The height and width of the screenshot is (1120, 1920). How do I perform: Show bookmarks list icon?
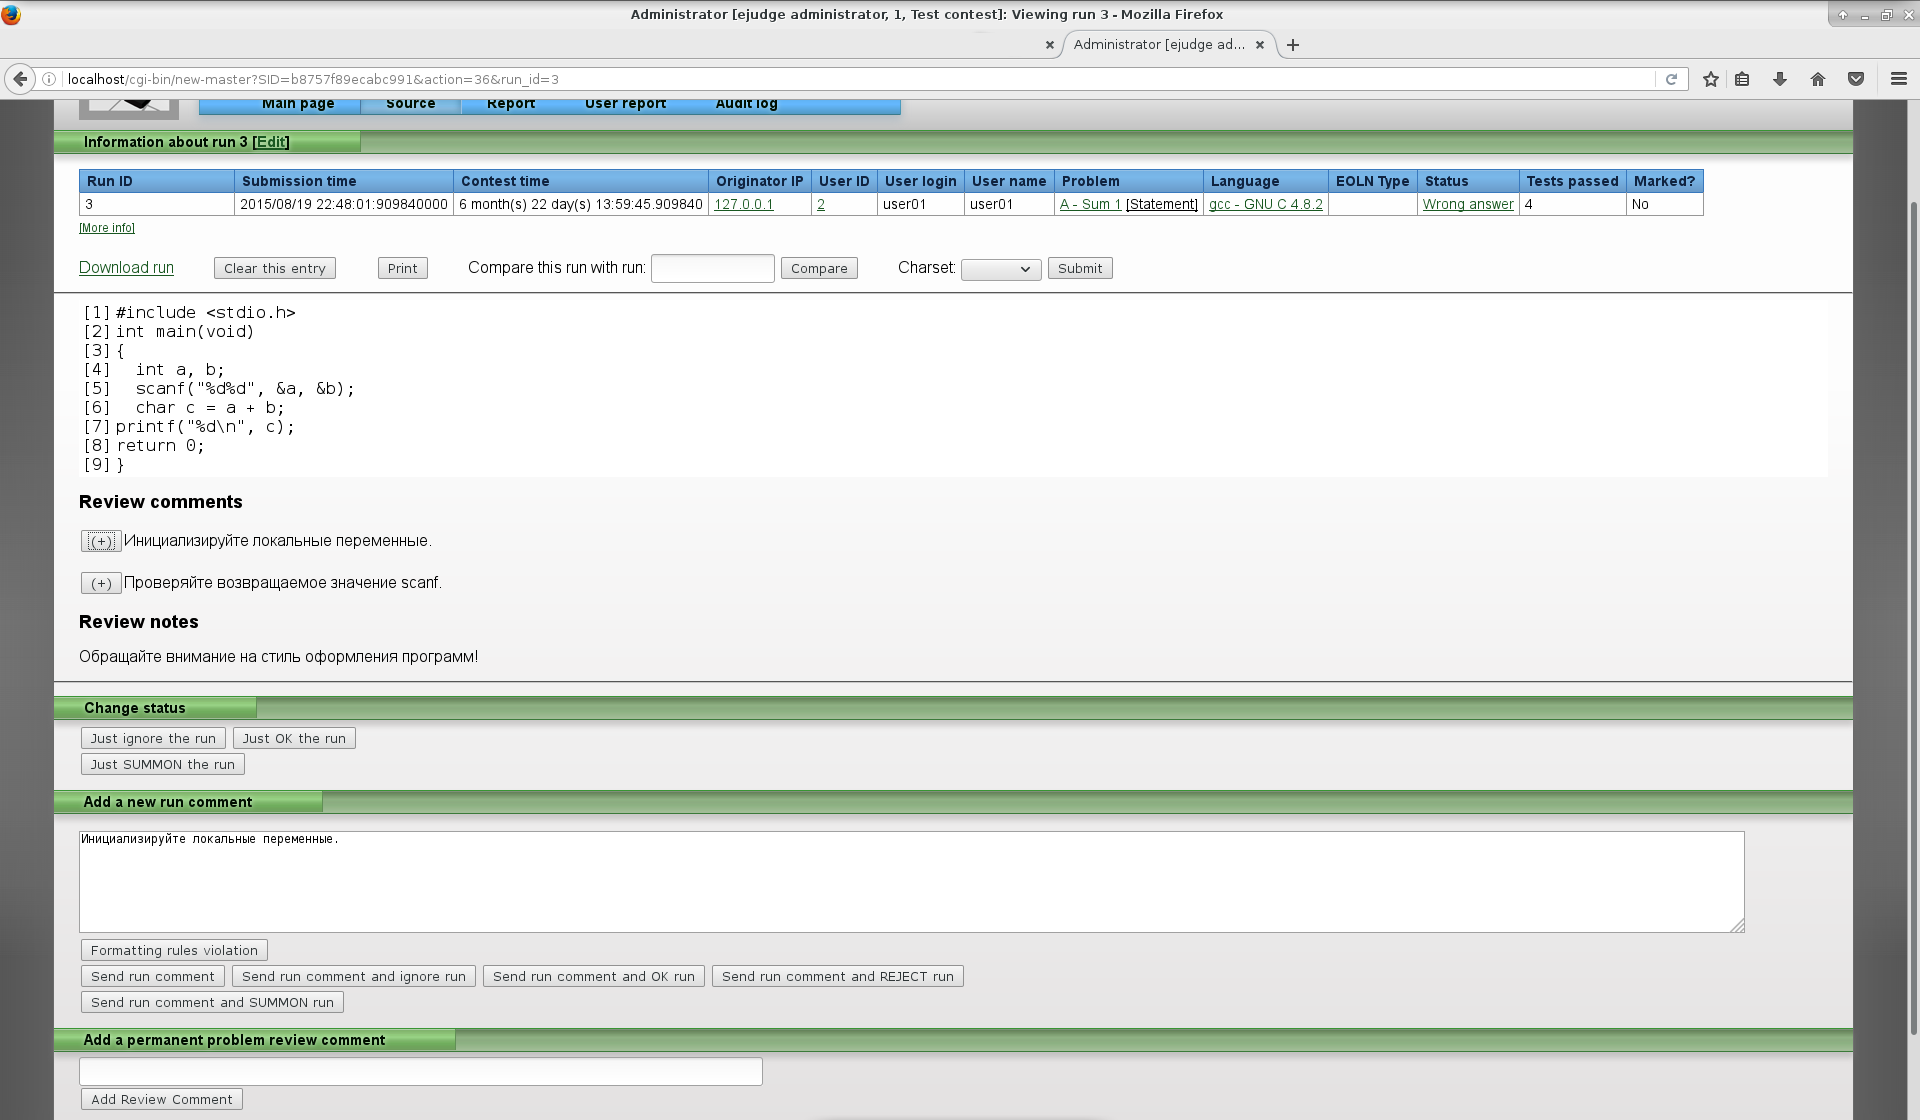click(x=1742, y=79)
